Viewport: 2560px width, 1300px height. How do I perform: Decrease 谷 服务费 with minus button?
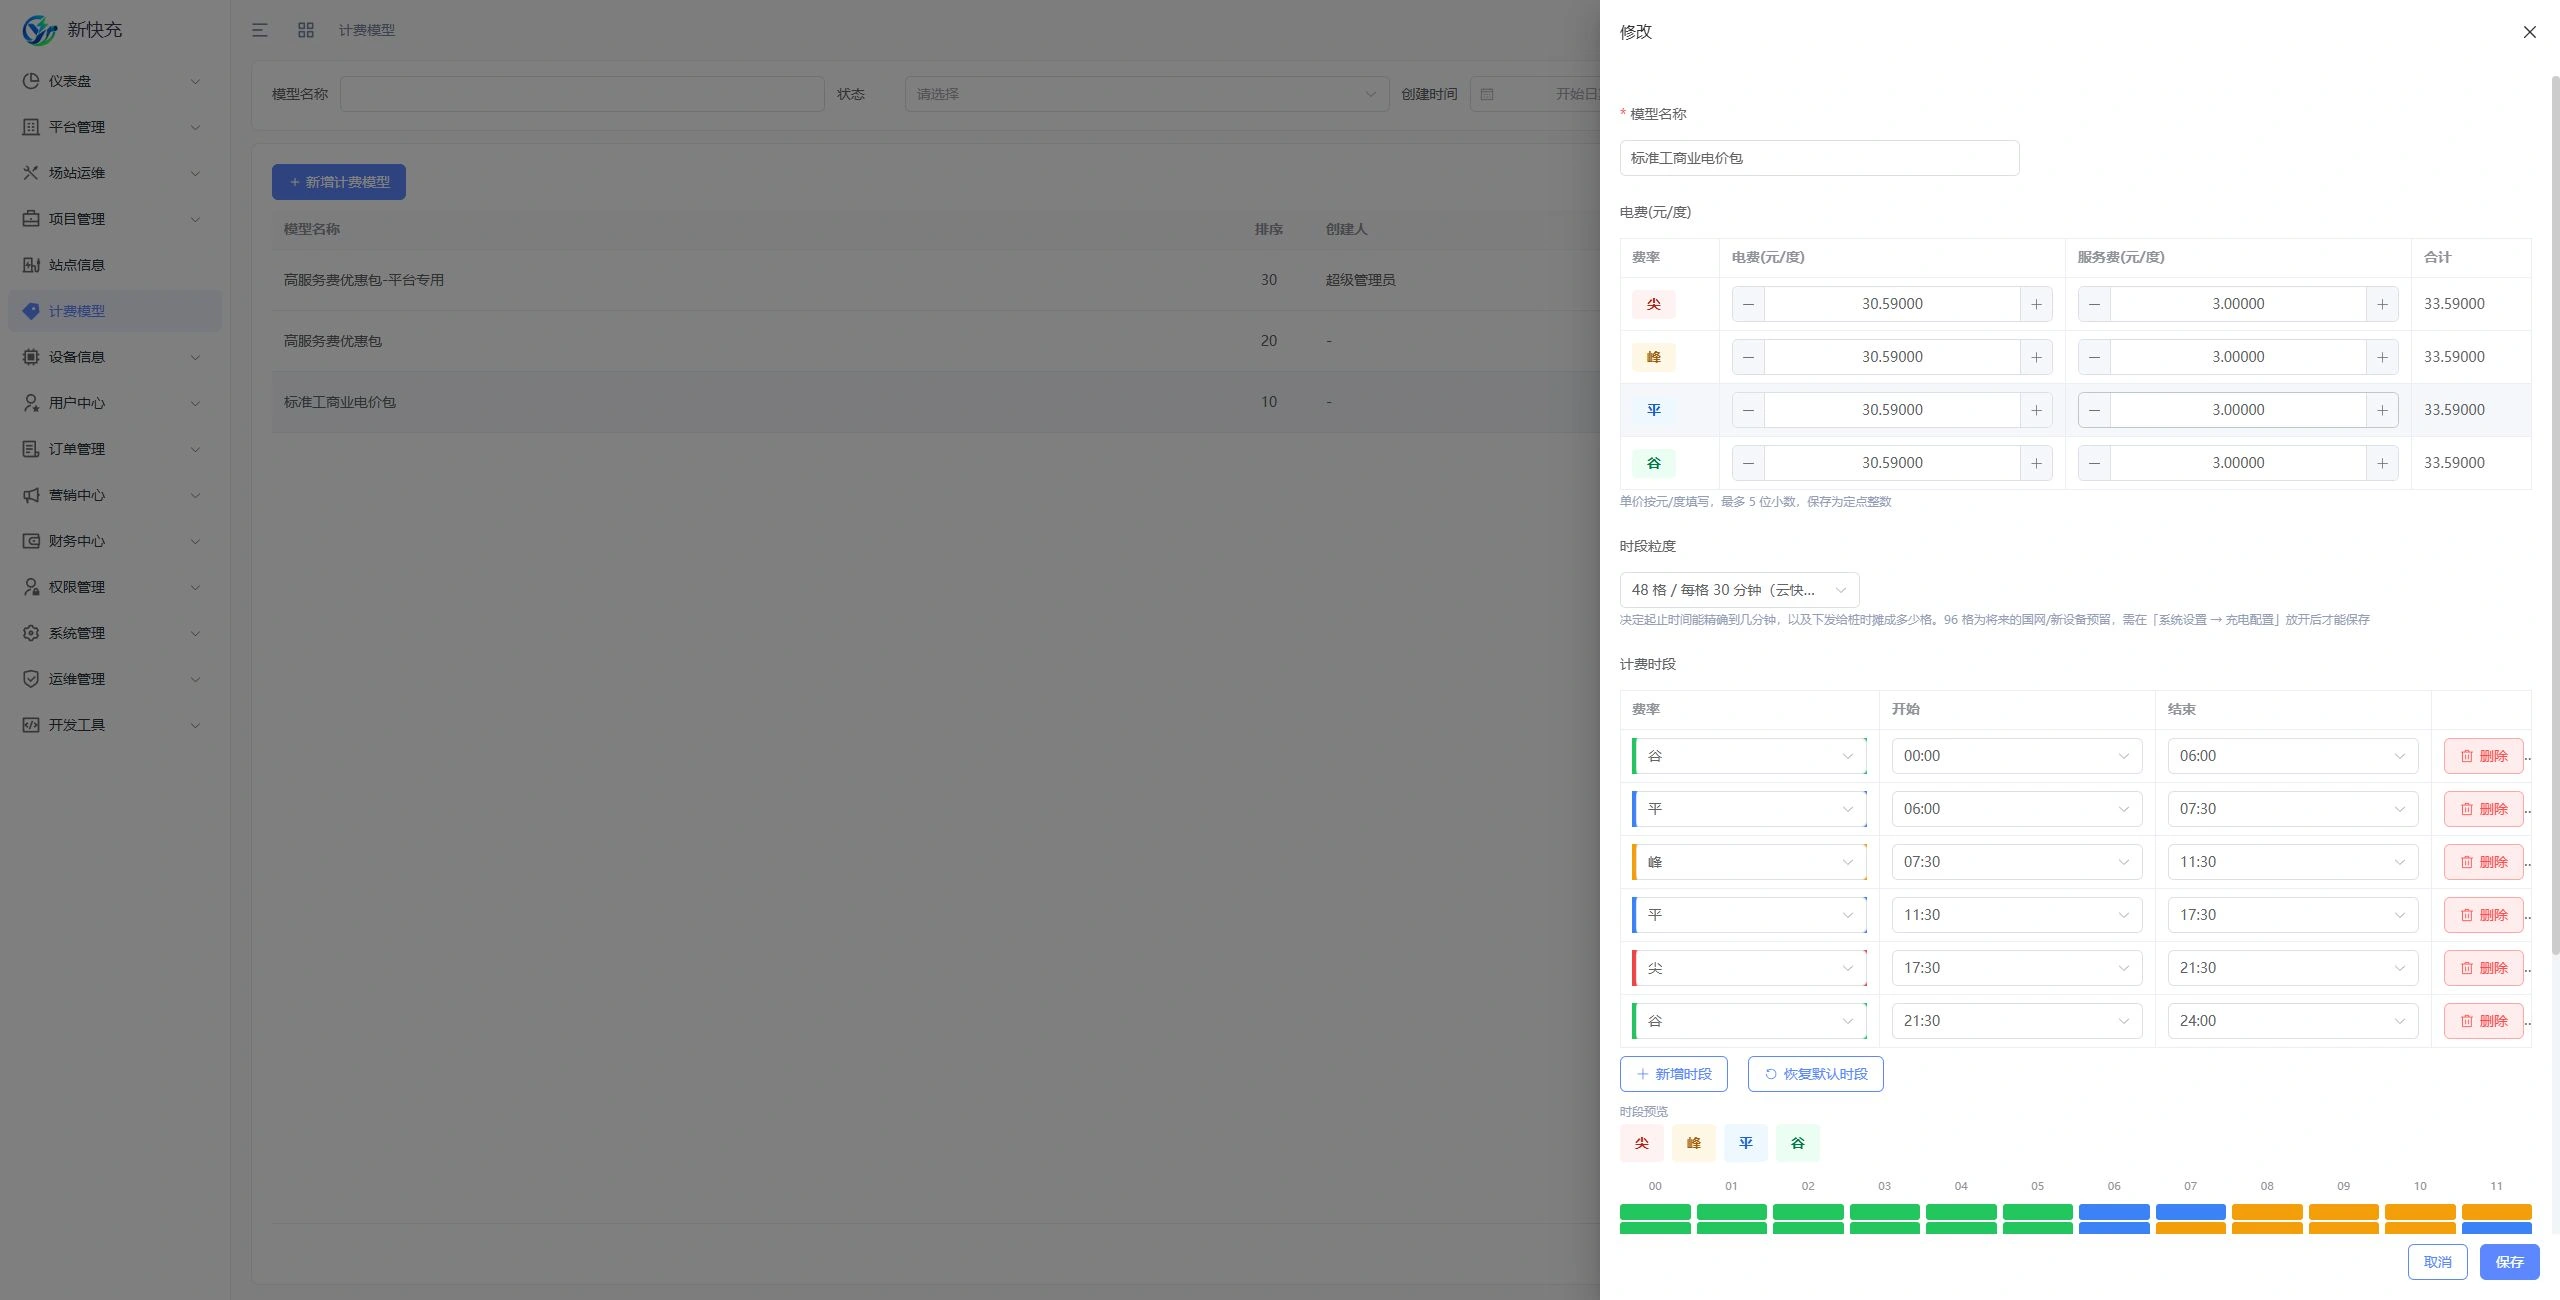[2094, 463]
